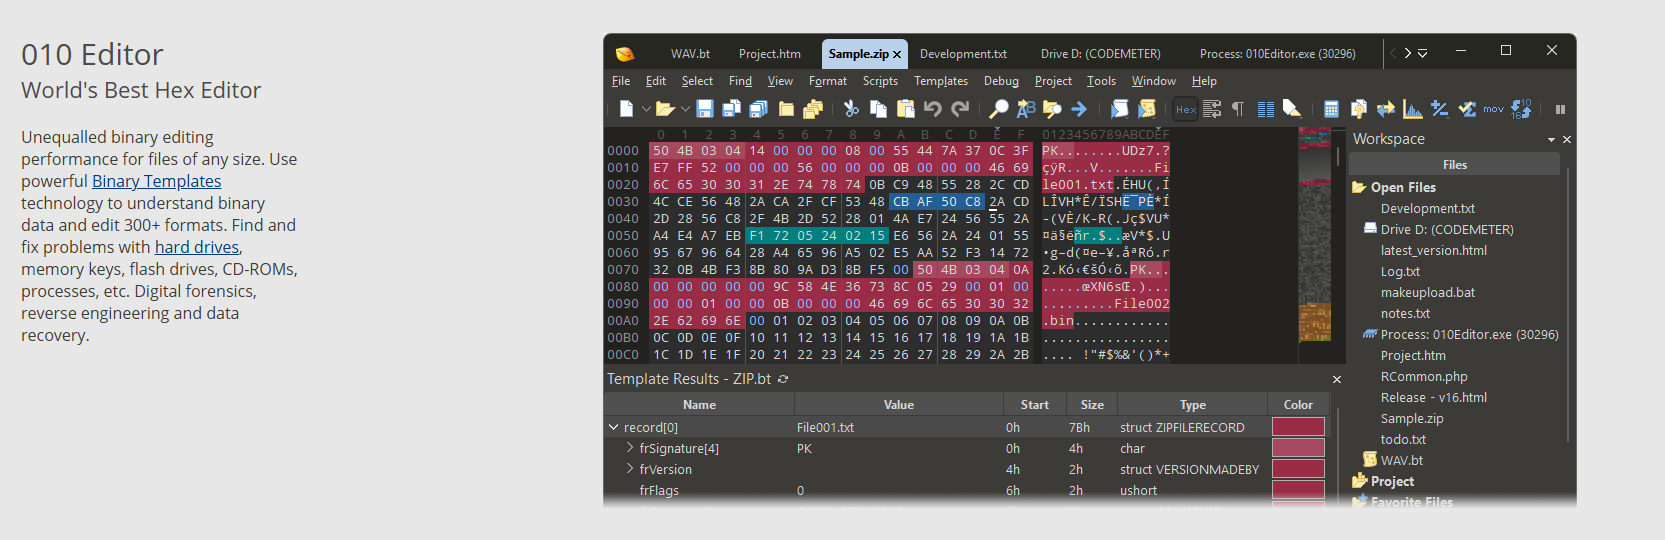Select notes.txt in the Workspace file list
Image resolution: width=1665 pixels, height=540 pixels.
[x=1404, y=314]
